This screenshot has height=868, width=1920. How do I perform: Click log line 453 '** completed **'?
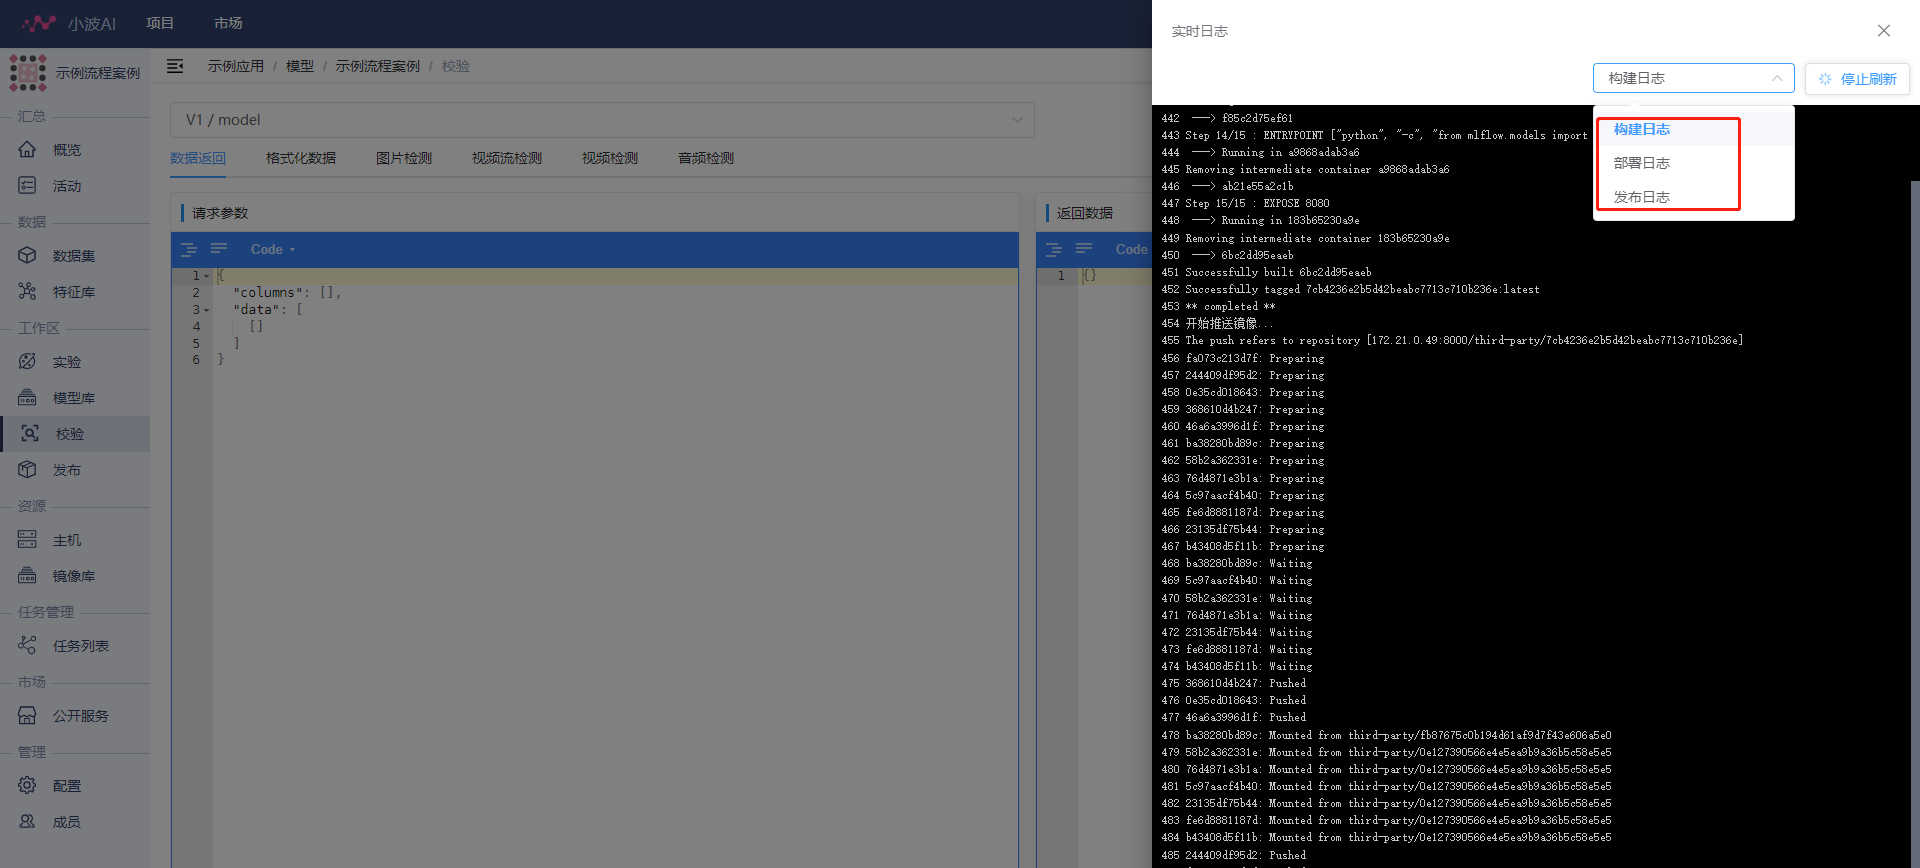tap(1230, 306)
